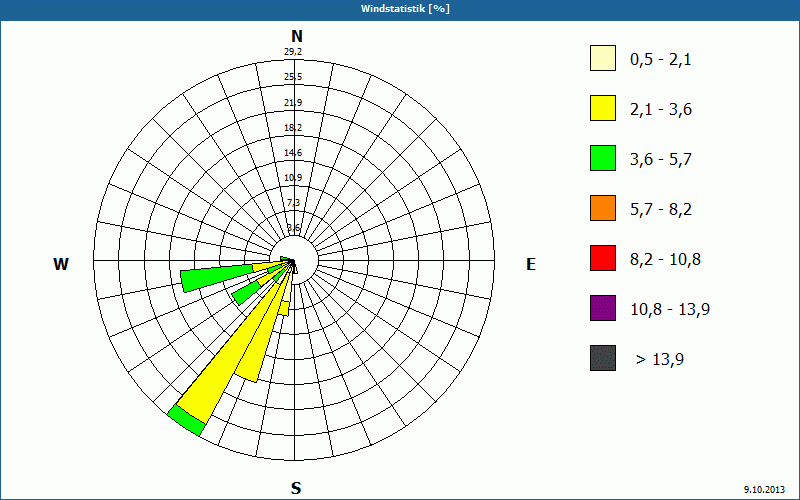Click the green west-south-west wind bar segment

coord(217,279)
